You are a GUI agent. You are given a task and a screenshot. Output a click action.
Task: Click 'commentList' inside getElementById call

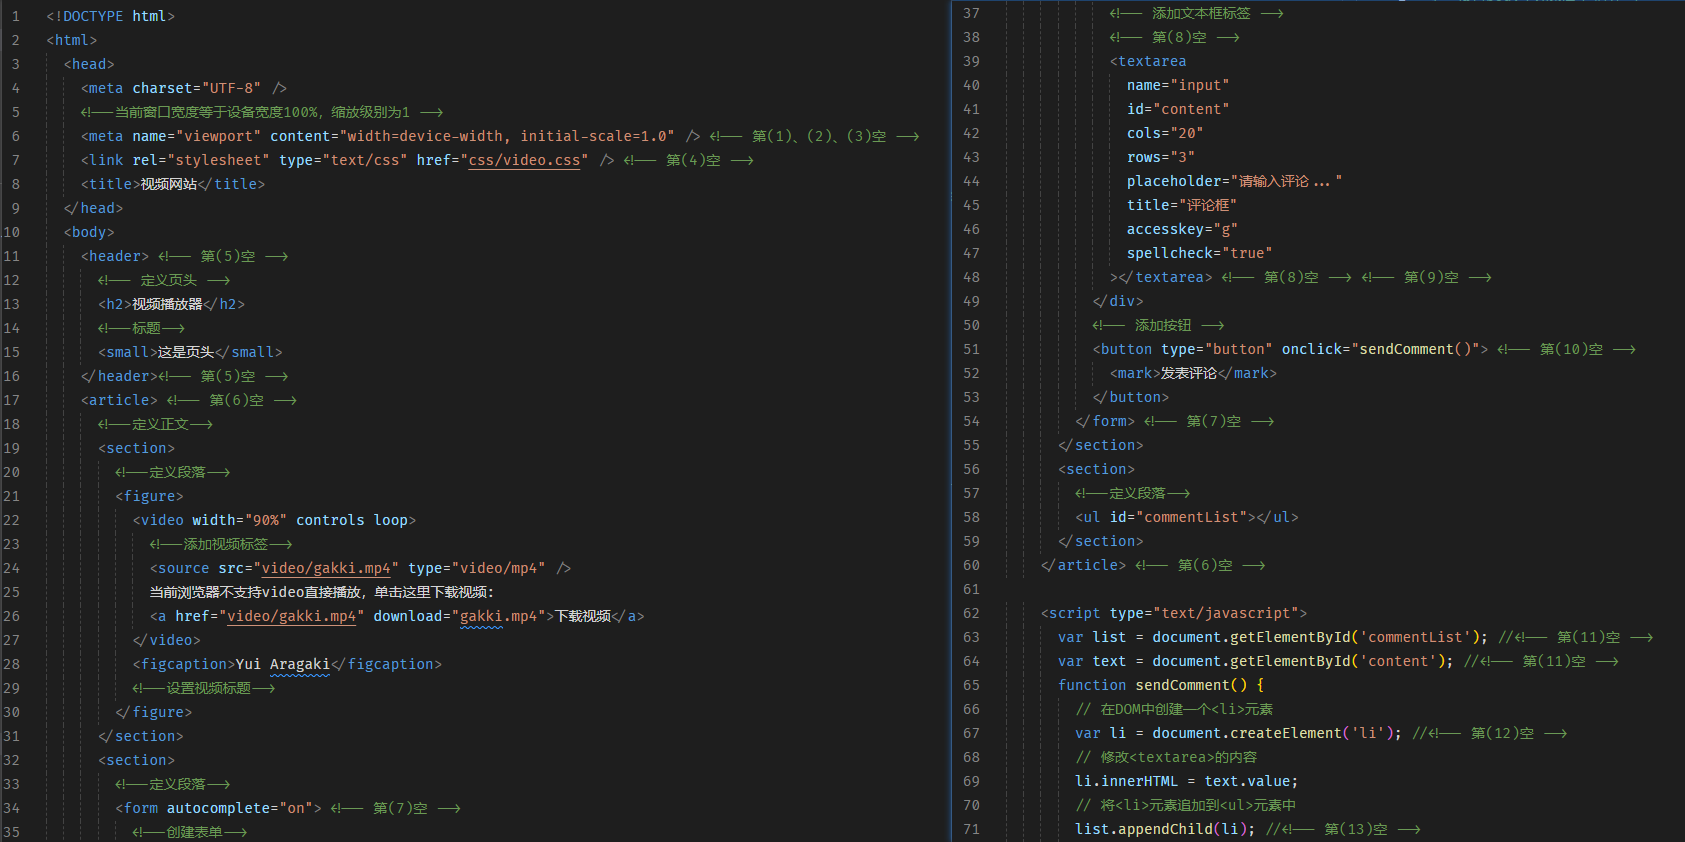(1414, 637)
